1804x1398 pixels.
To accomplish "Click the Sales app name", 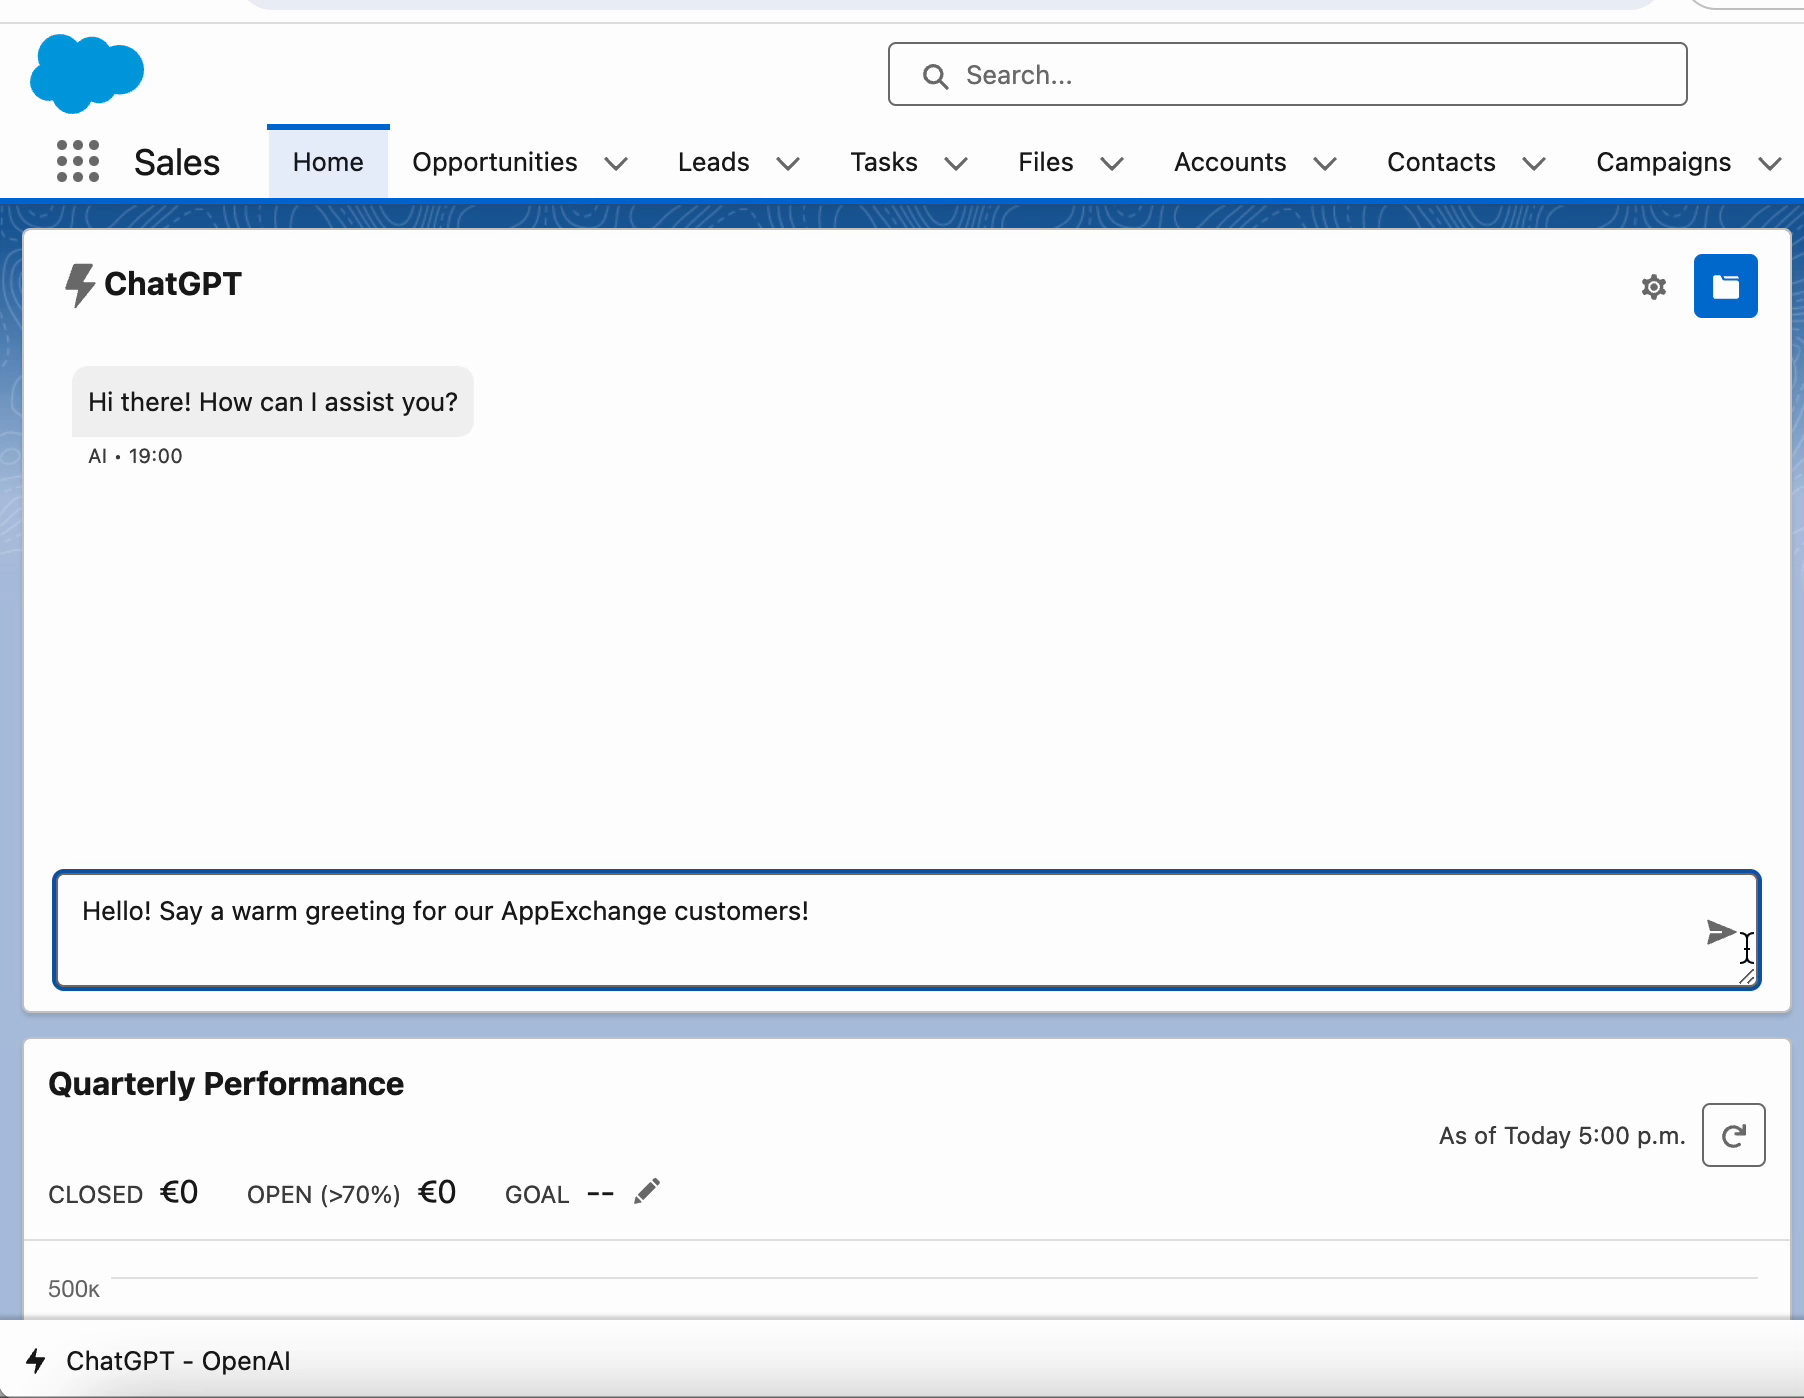I will (x=177, y=162).
